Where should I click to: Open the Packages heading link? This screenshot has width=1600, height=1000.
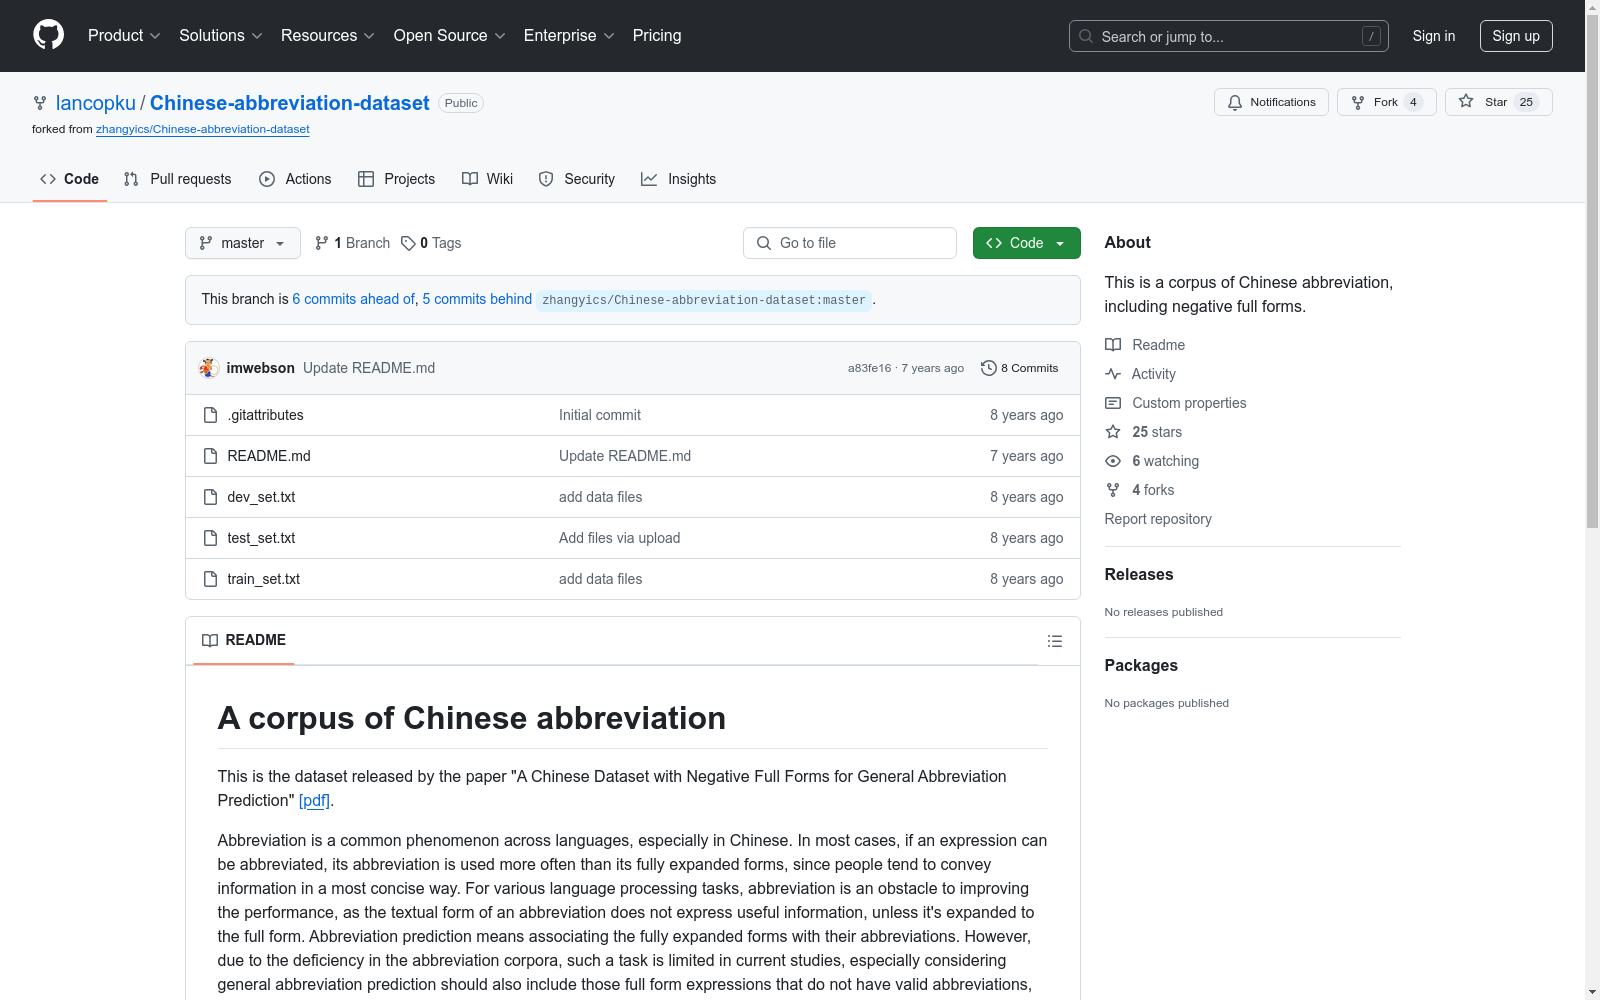(x=1141, y=665)
